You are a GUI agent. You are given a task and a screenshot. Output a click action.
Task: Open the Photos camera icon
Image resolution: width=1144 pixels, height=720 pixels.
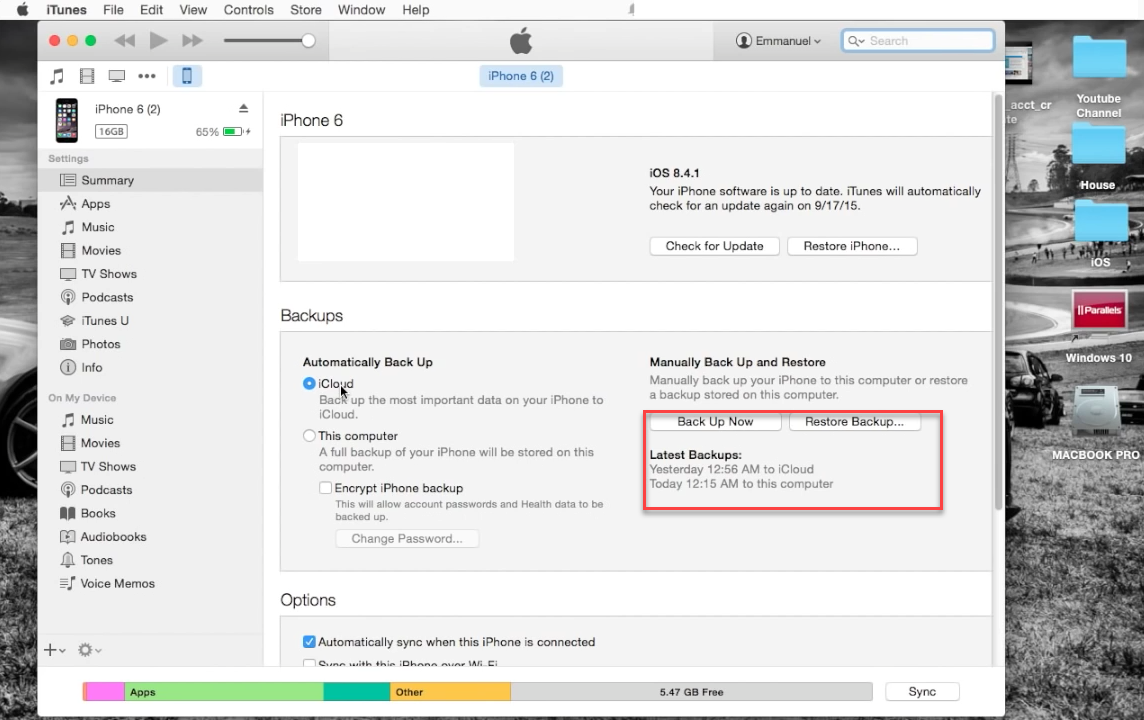[x=68, y=344]
